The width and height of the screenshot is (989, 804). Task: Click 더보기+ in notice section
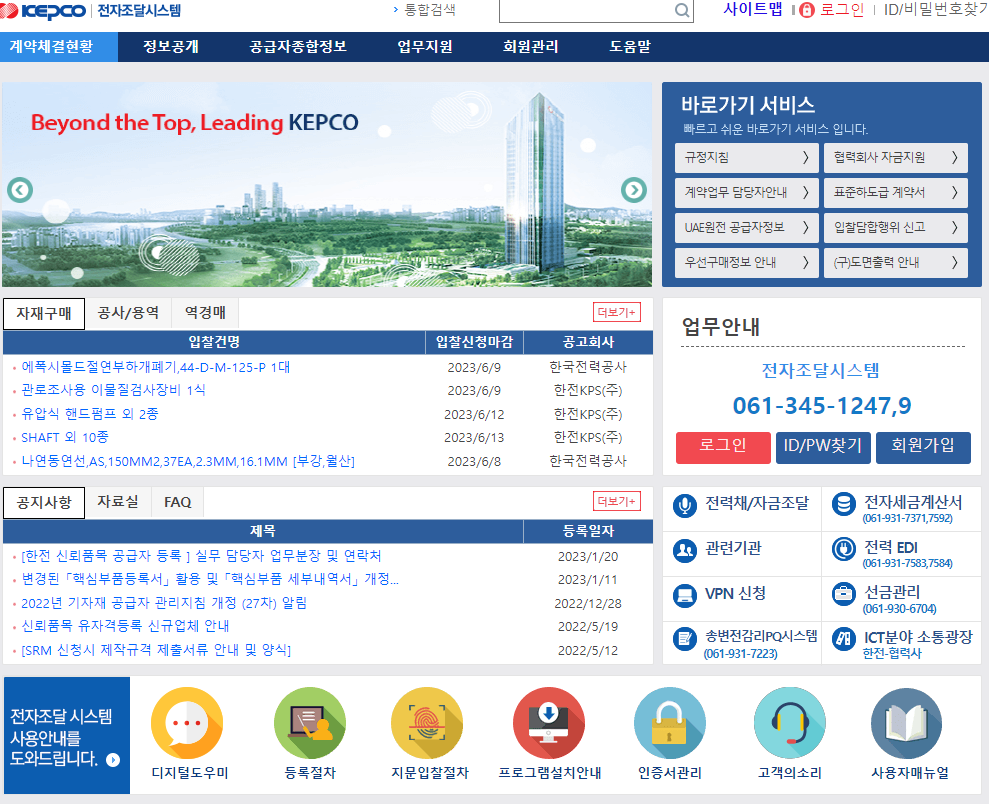coord(617,501)
